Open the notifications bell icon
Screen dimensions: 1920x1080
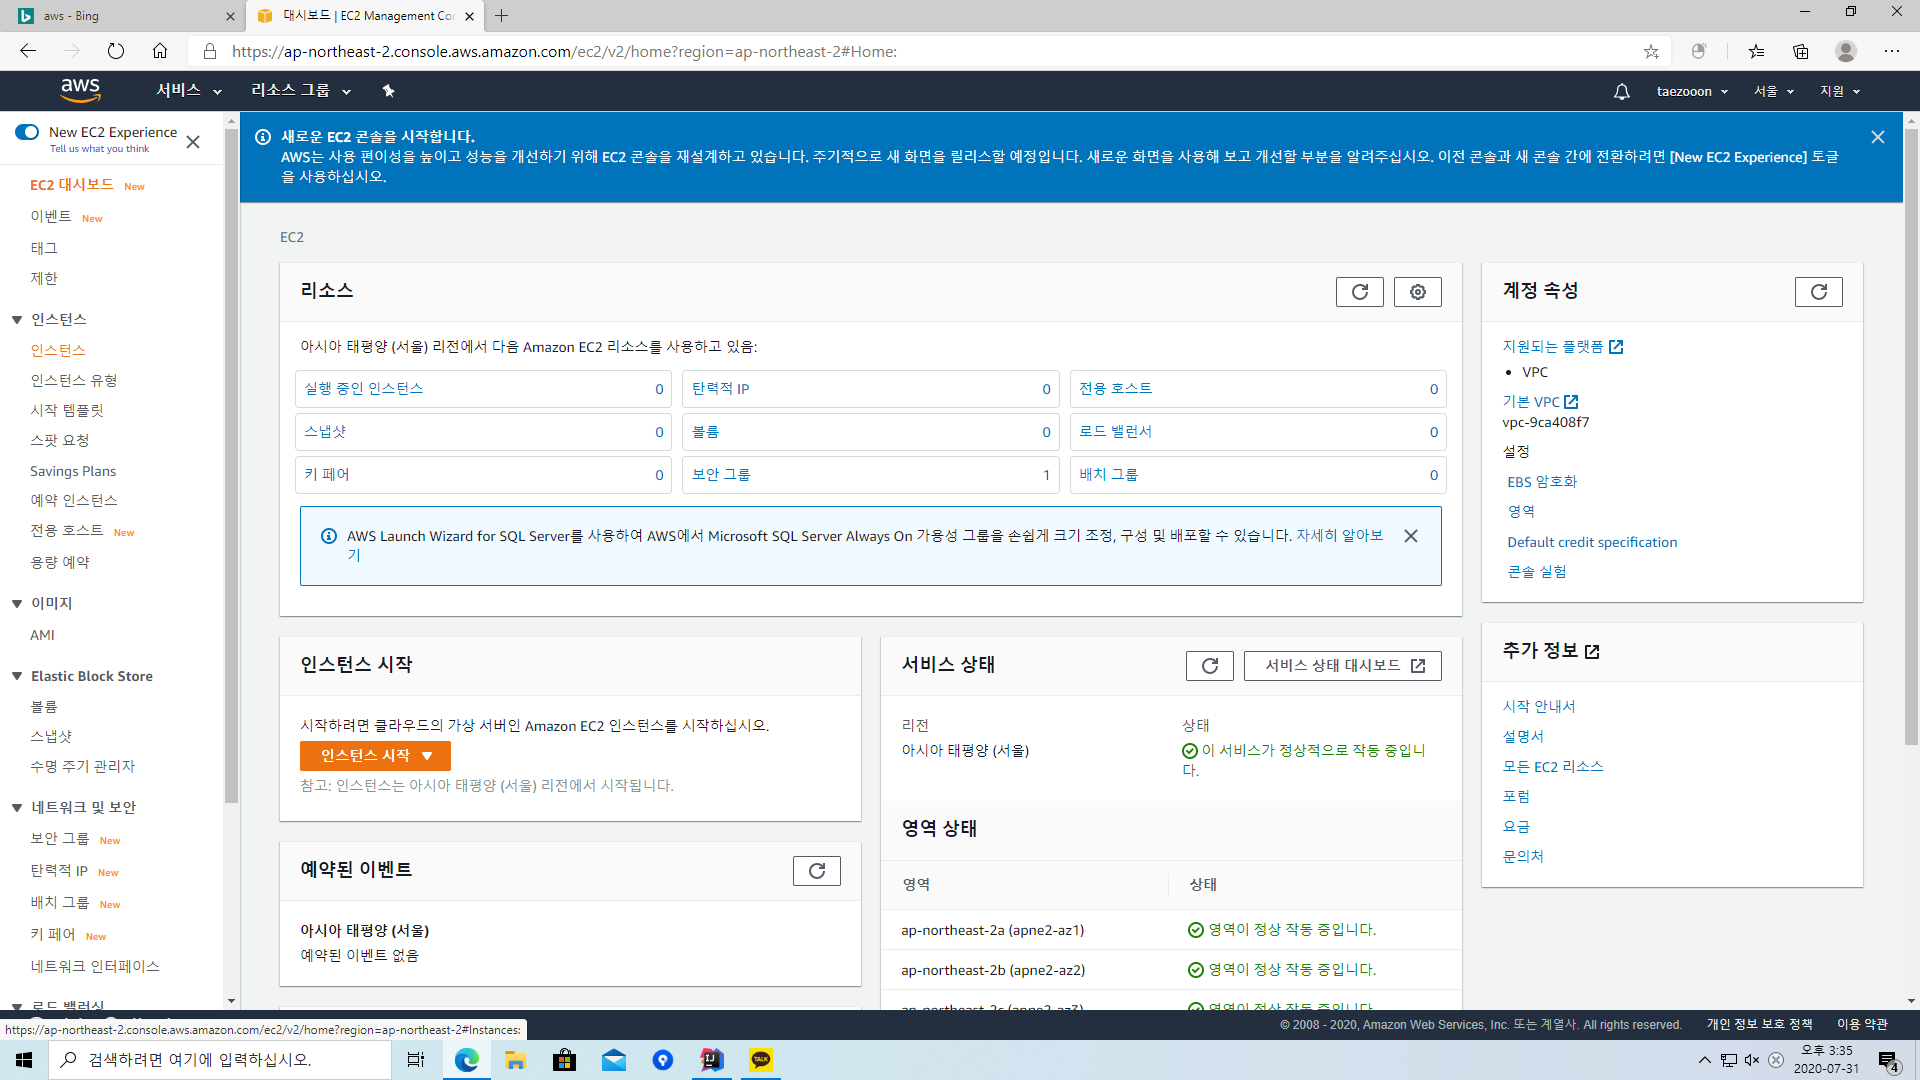tap(1621, 91)
